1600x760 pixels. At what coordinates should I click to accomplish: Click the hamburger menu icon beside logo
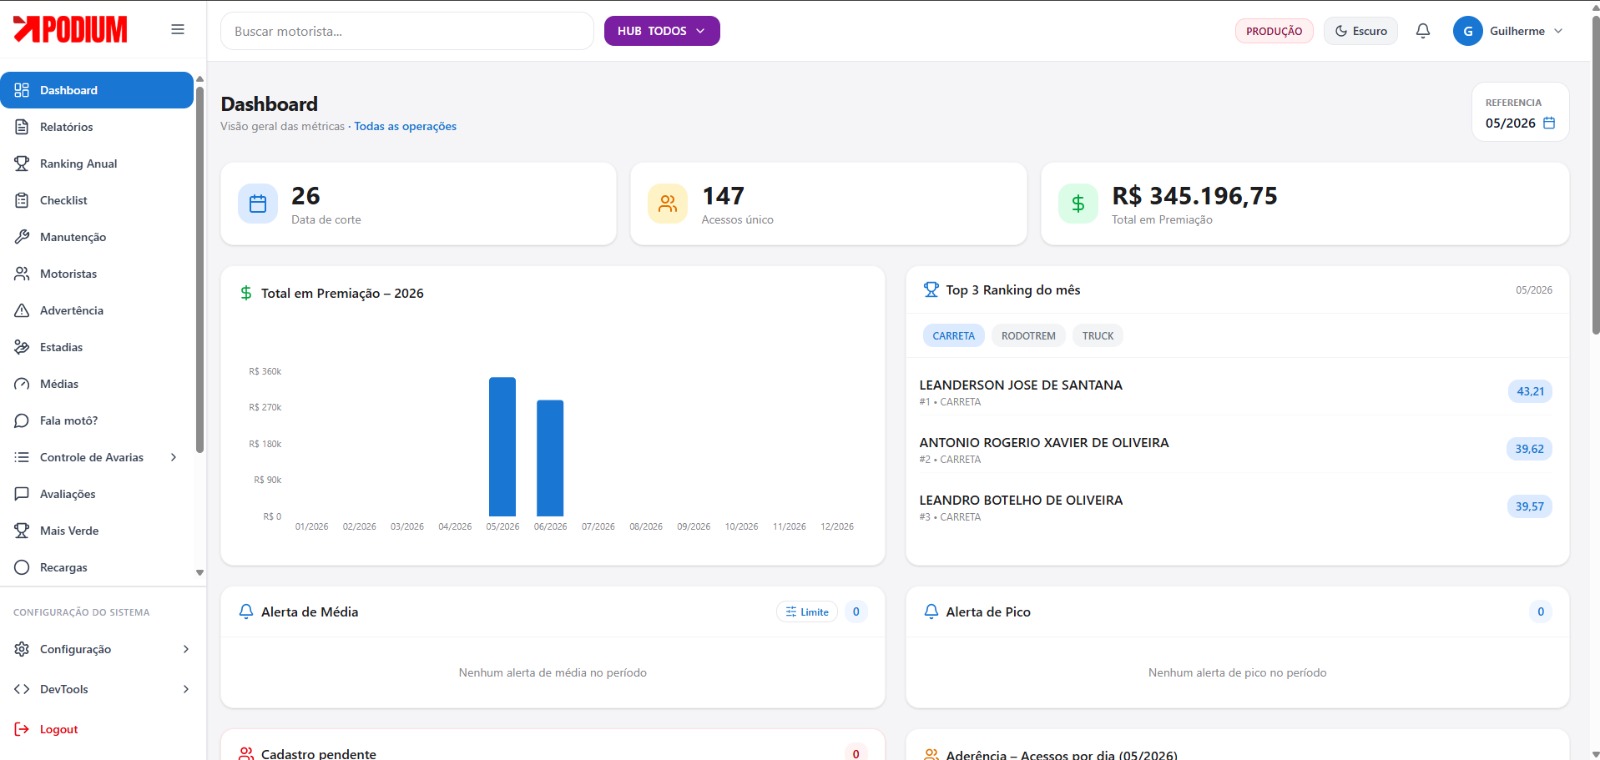(x=178, y=30)
